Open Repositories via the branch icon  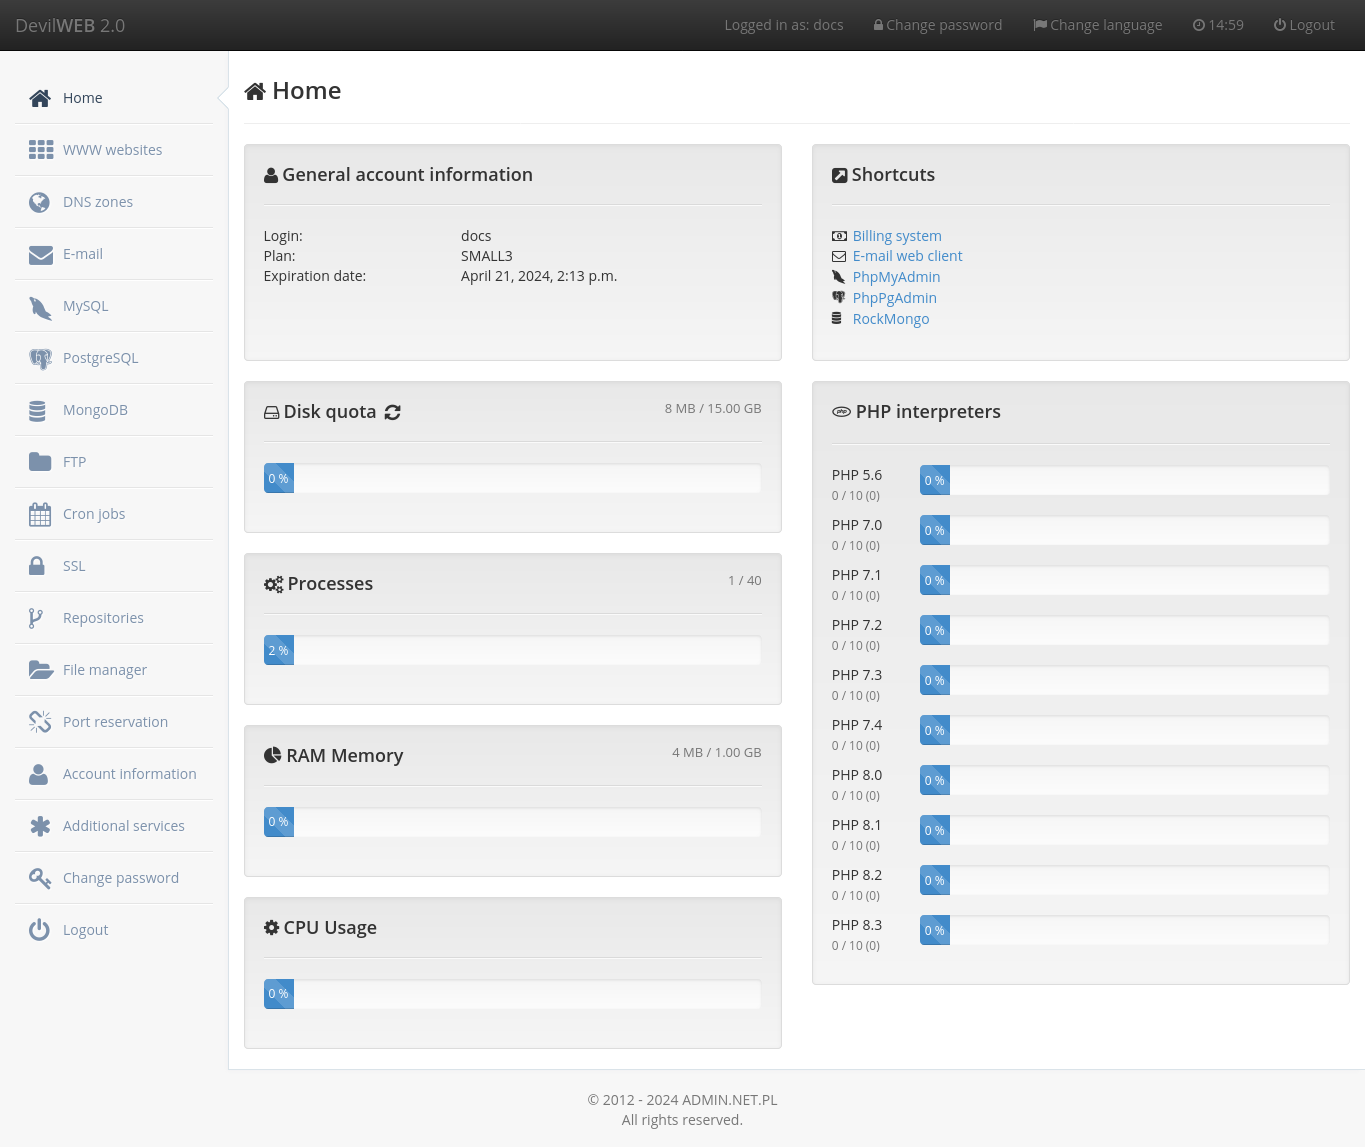pos(36,619)
